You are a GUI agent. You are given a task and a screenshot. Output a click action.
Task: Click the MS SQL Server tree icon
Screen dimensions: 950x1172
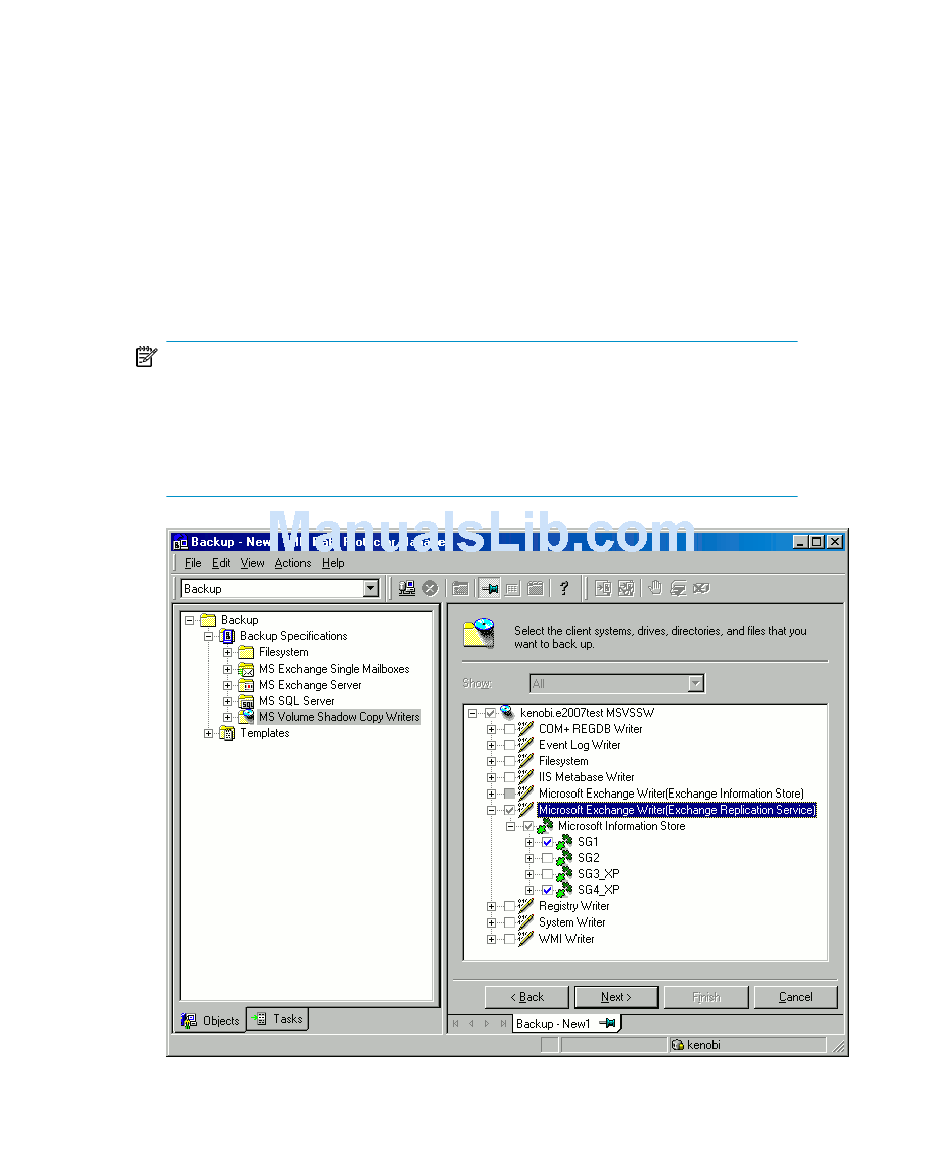[246, 701]
